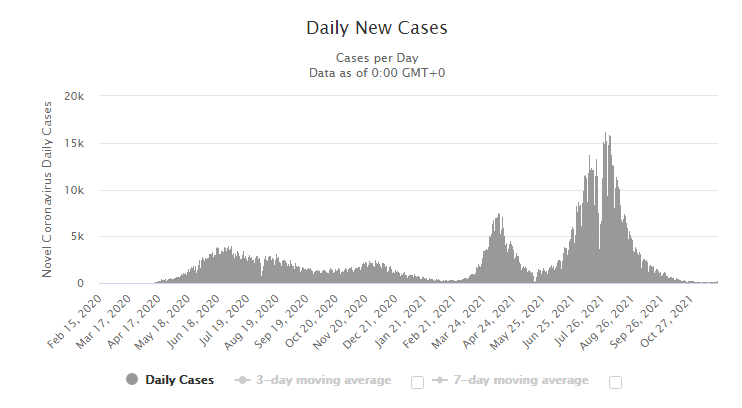Enable the 3-day moving average checkbox

click(418, 381)
